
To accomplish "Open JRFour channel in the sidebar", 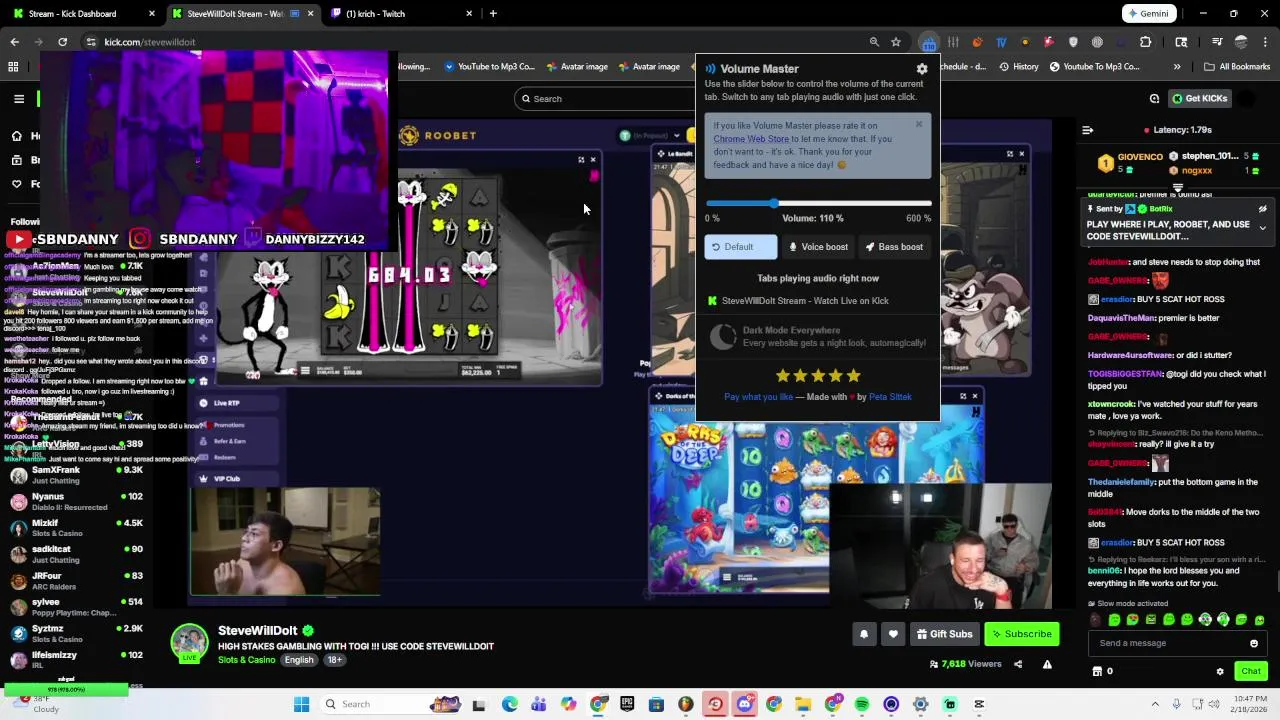I will tap(76, 581).
